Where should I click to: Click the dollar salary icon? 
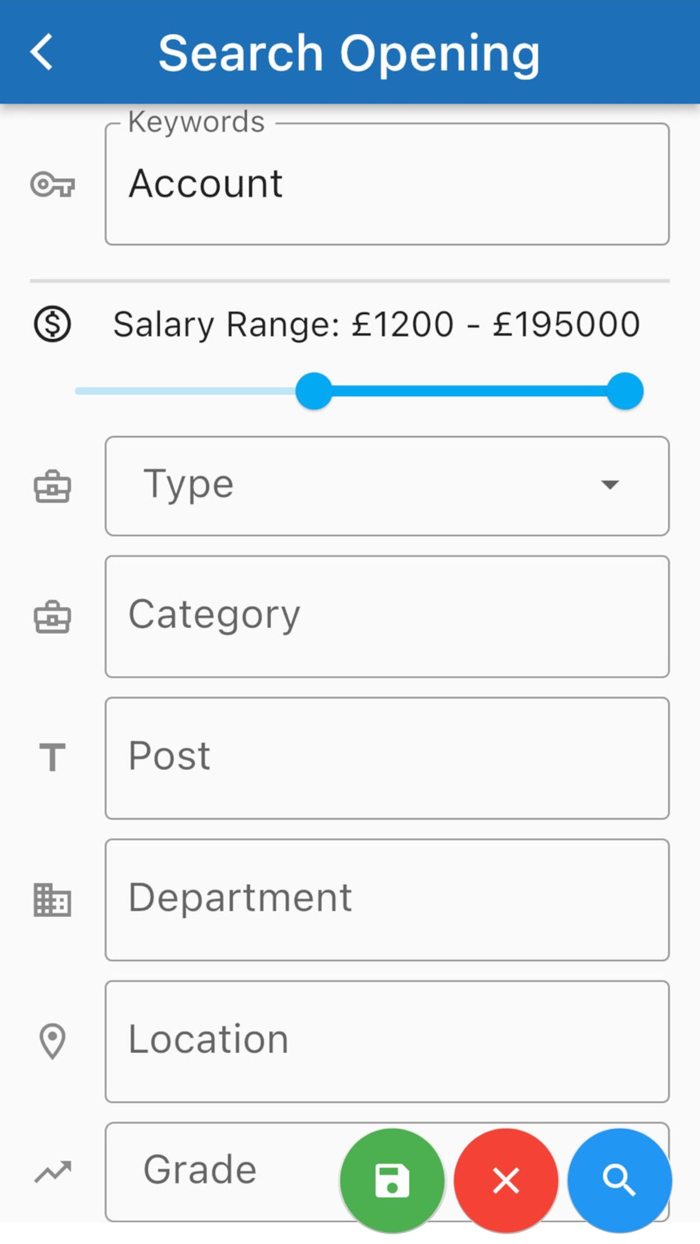coord(51,324)
